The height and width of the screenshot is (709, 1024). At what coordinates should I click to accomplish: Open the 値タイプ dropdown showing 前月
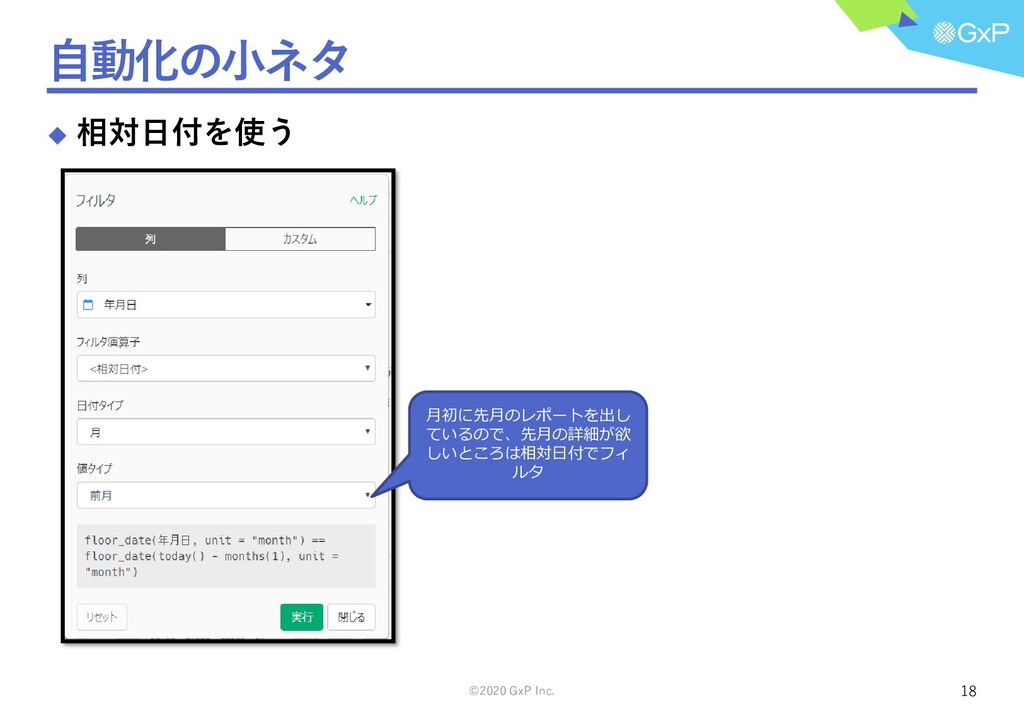tap(226, 496)
